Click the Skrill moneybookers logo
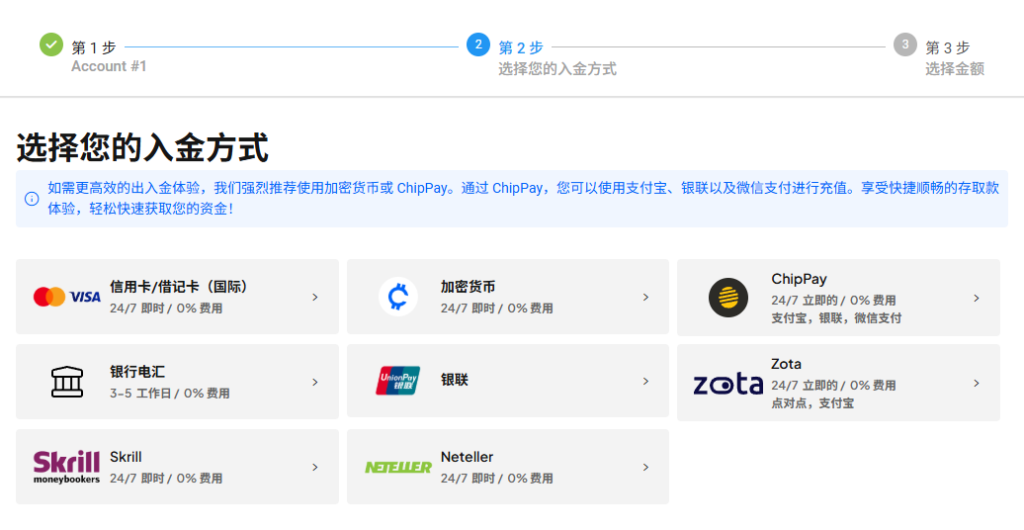Screen dimensions: 1024x530 point(67,467)
